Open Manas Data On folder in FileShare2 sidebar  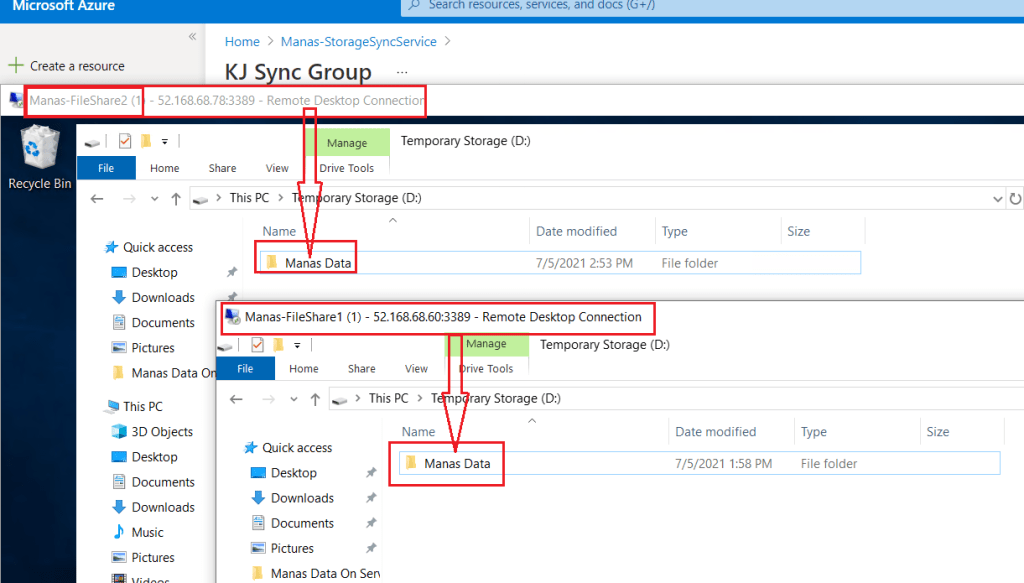164,373
